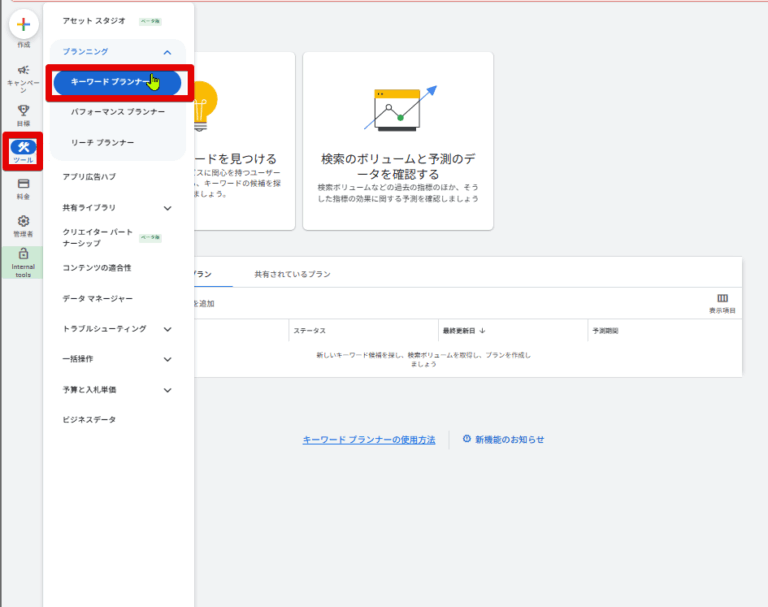Open the キャンペーン megaphone icon

pyautogui.click(x=23, y=70)
